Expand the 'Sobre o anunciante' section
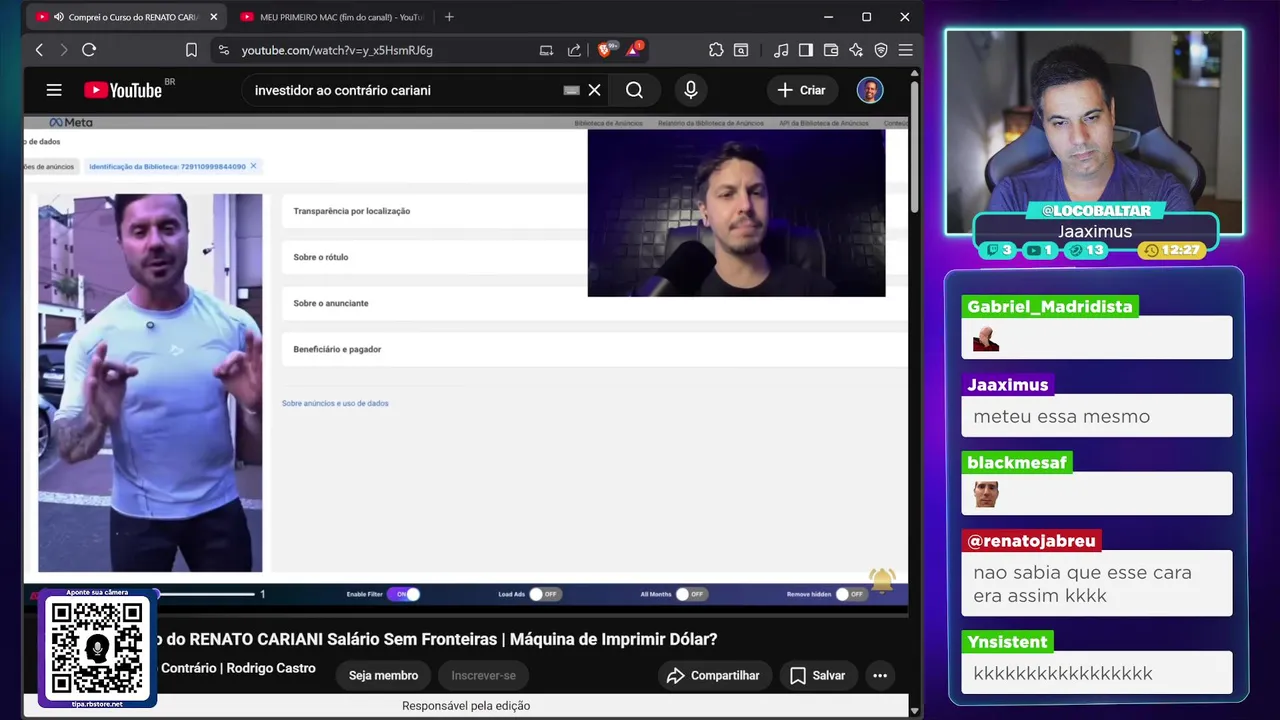Screen dimensions: 1280x720 pyautogui.click(x=594, y=303)
